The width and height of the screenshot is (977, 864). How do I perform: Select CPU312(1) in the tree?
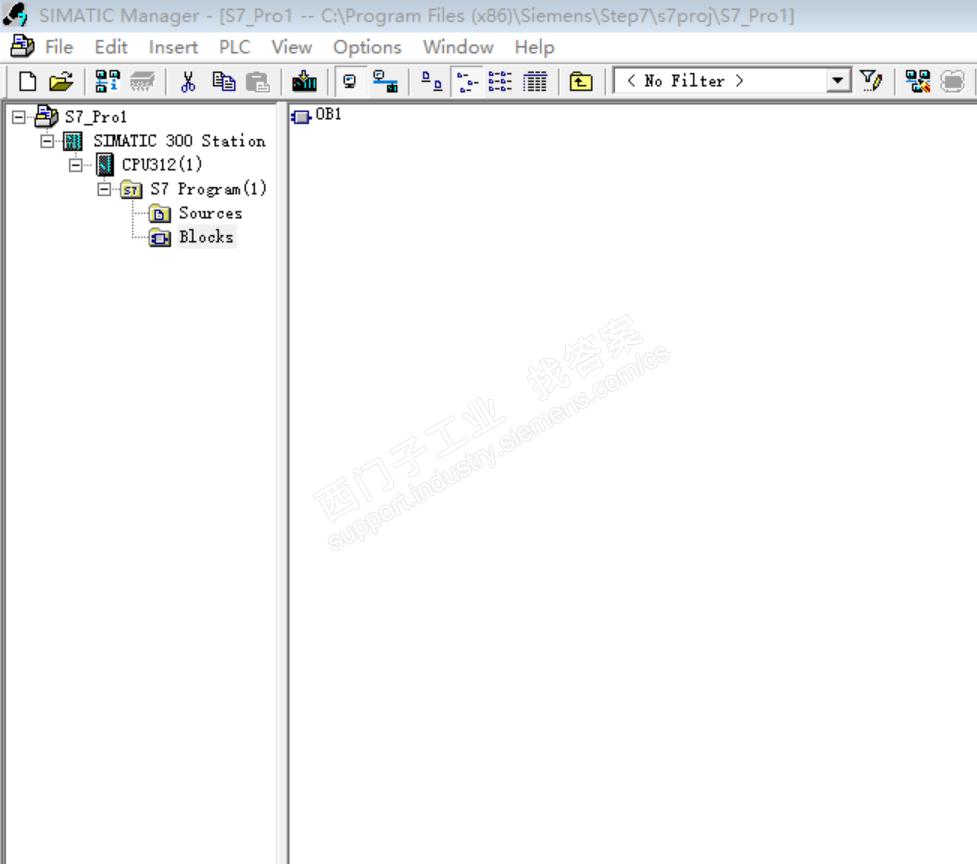pyautogui.click(x=162, y=164)
